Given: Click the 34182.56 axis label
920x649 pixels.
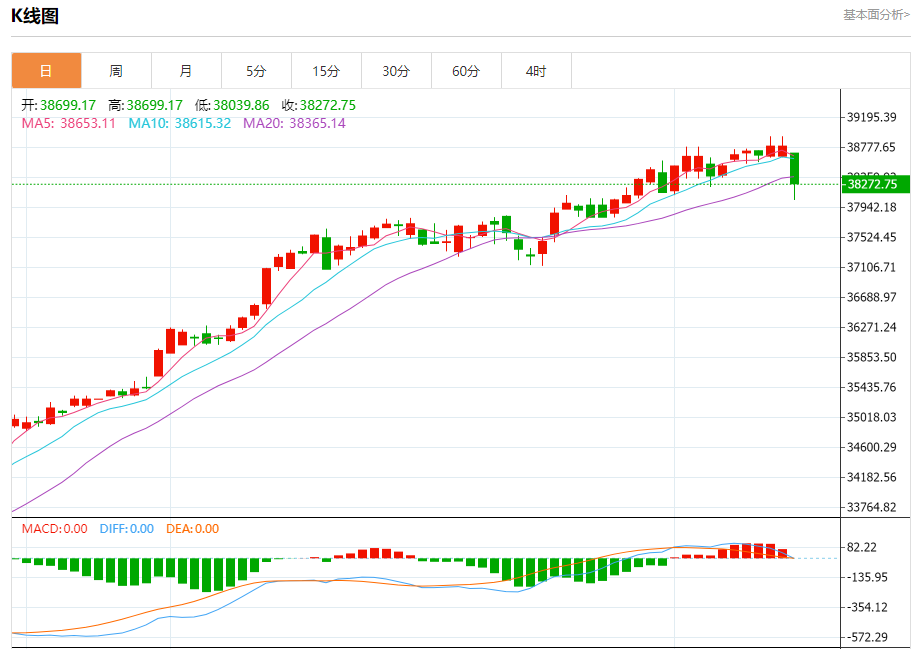Looking at the screenshot, I should (x=871, y=477).
